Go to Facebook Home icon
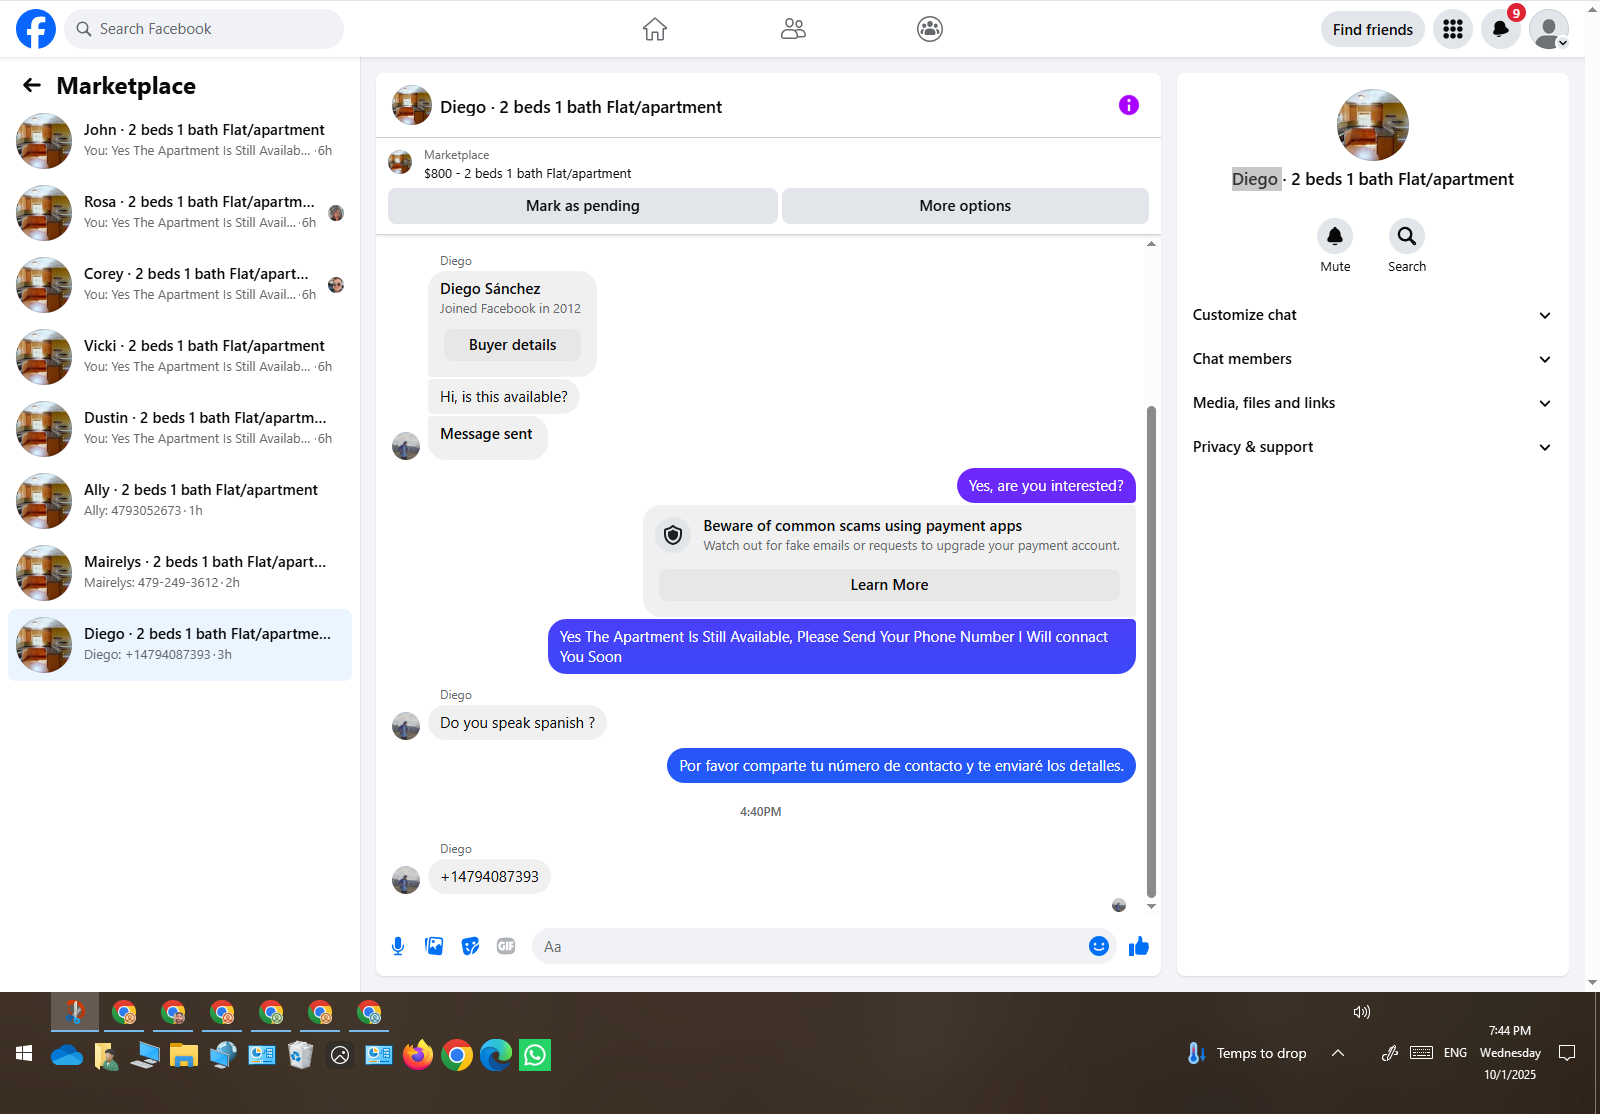Viewport: 1600px width, 1114px height. 655,29
